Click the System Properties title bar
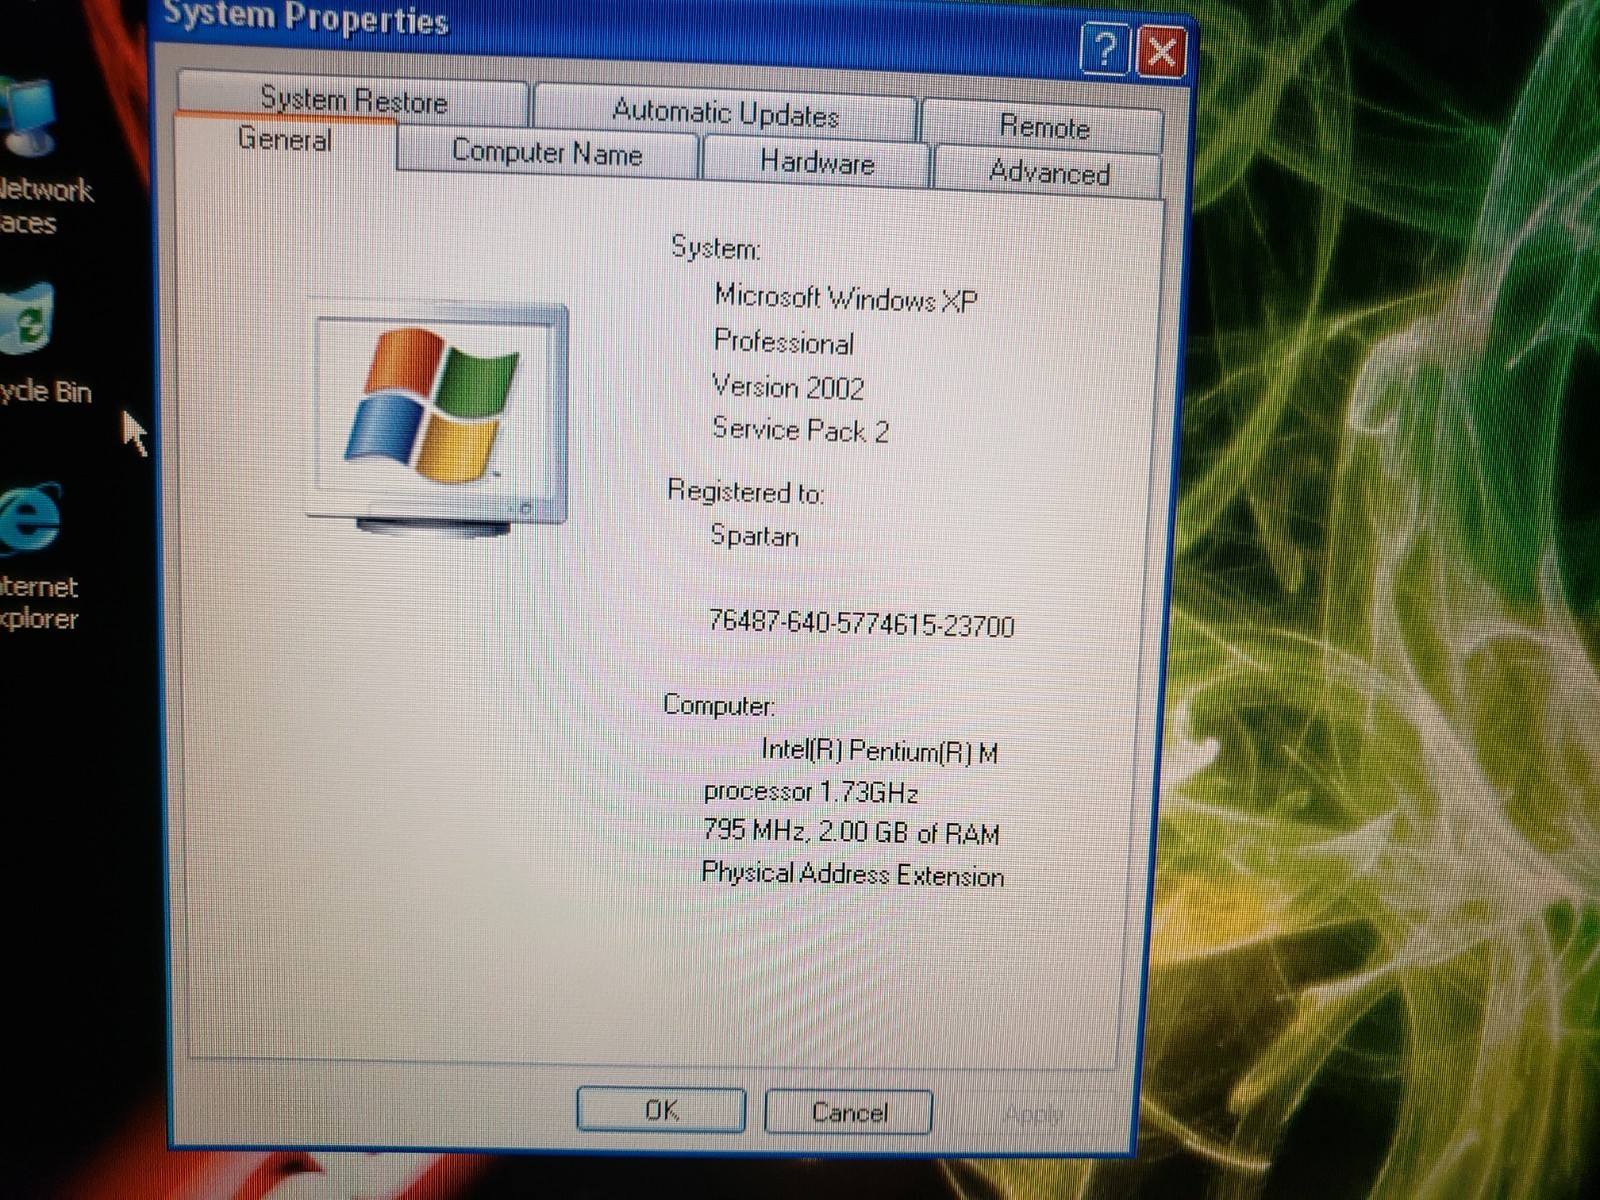The height and width of the screenshot is (1200, 1600). pyautogui.click(x=620, y=35)
